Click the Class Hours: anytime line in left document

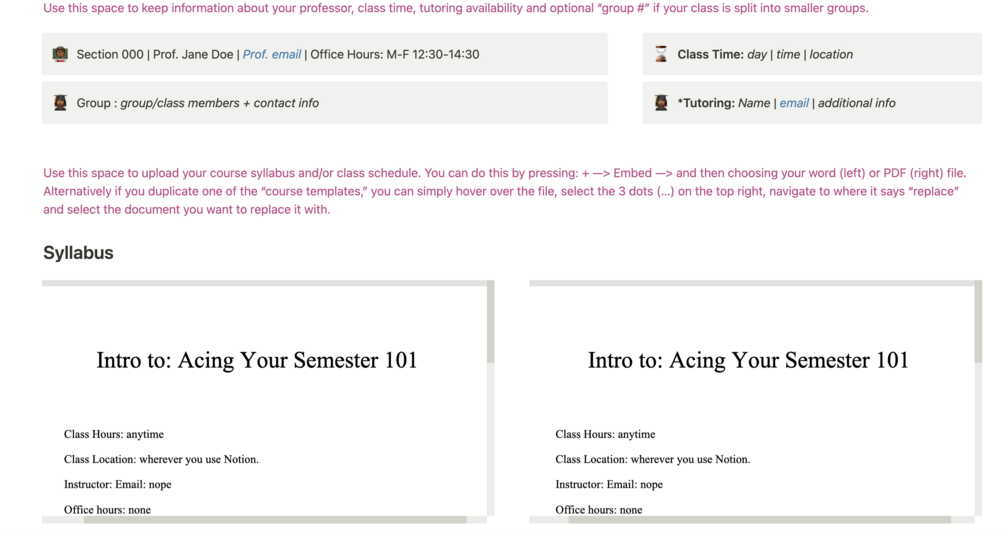(114, 434)
